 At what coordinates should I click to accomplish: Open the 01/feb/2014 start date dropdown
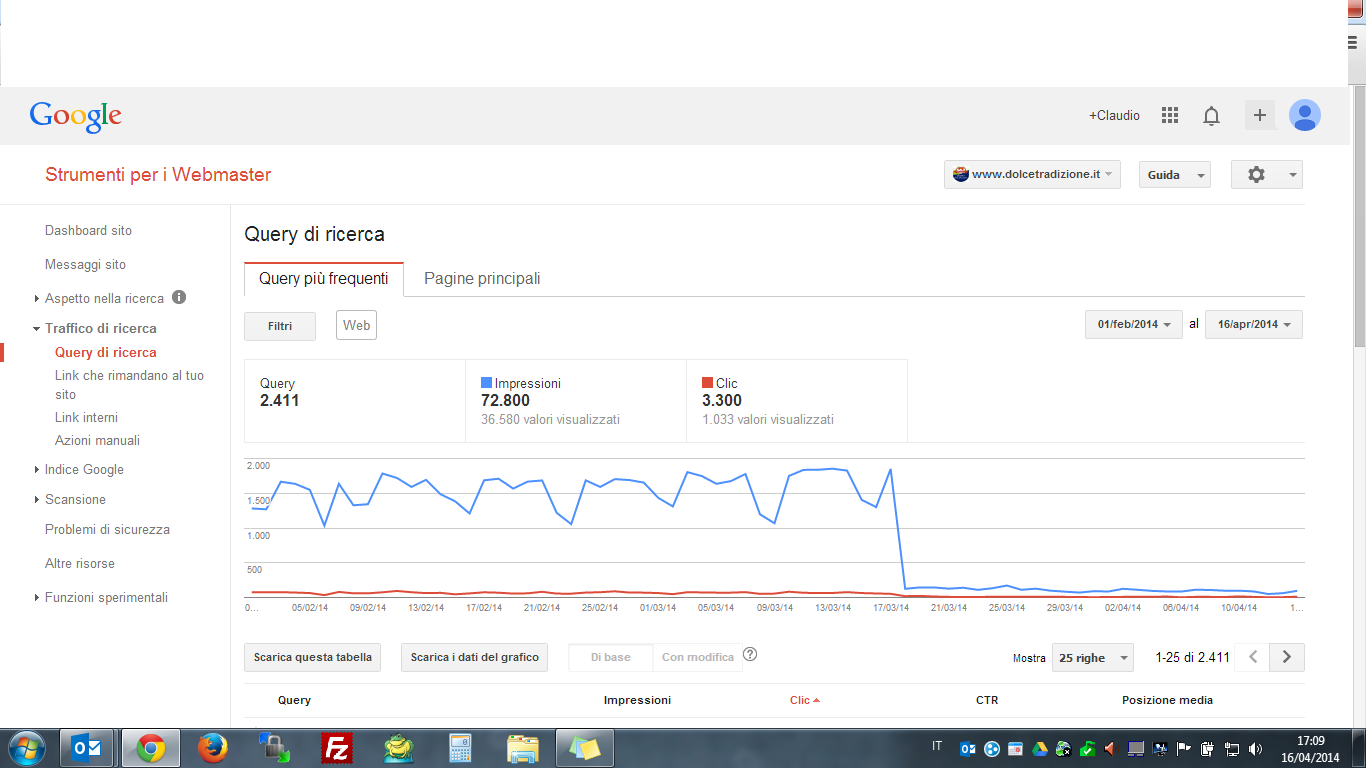tap(1134, 325)
